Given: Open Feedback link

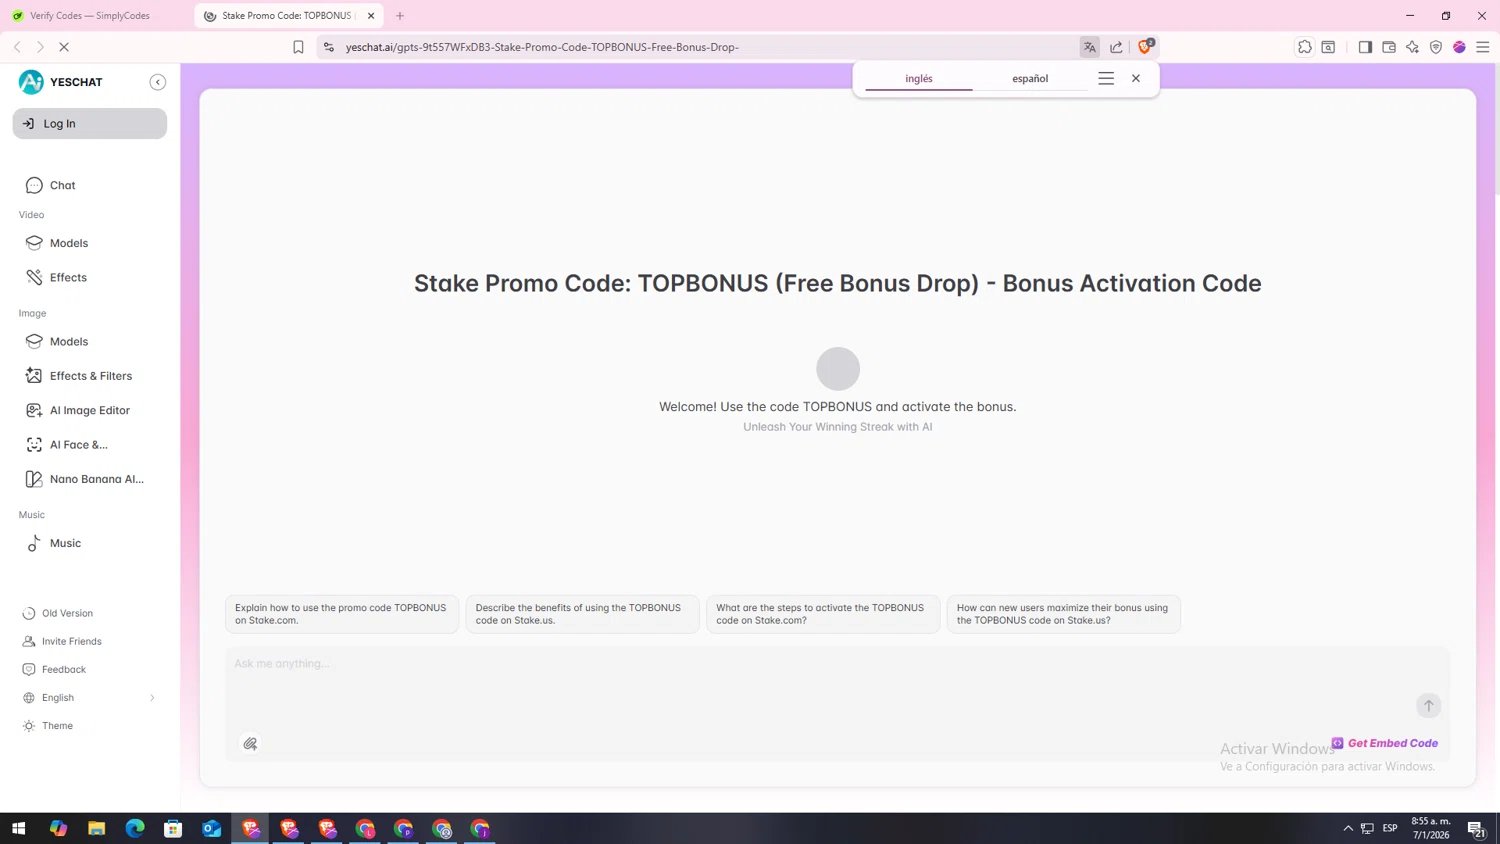Looking at the screenshot, I should [55, 669].
